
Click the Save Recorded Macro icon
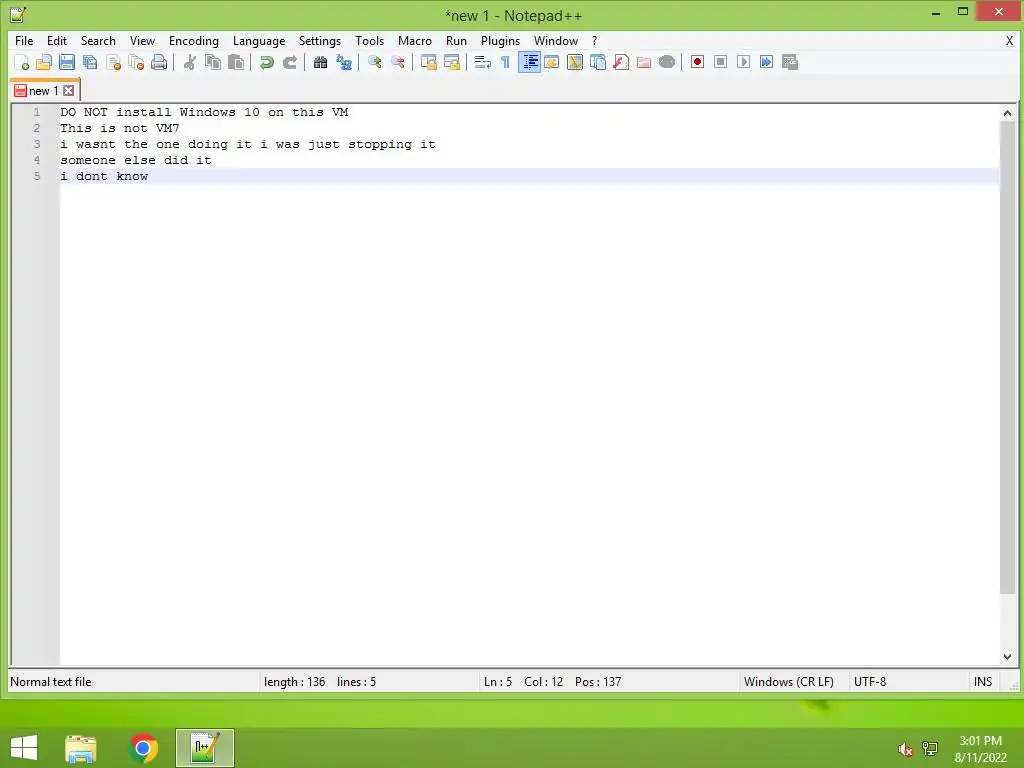(x=790, y=62)
